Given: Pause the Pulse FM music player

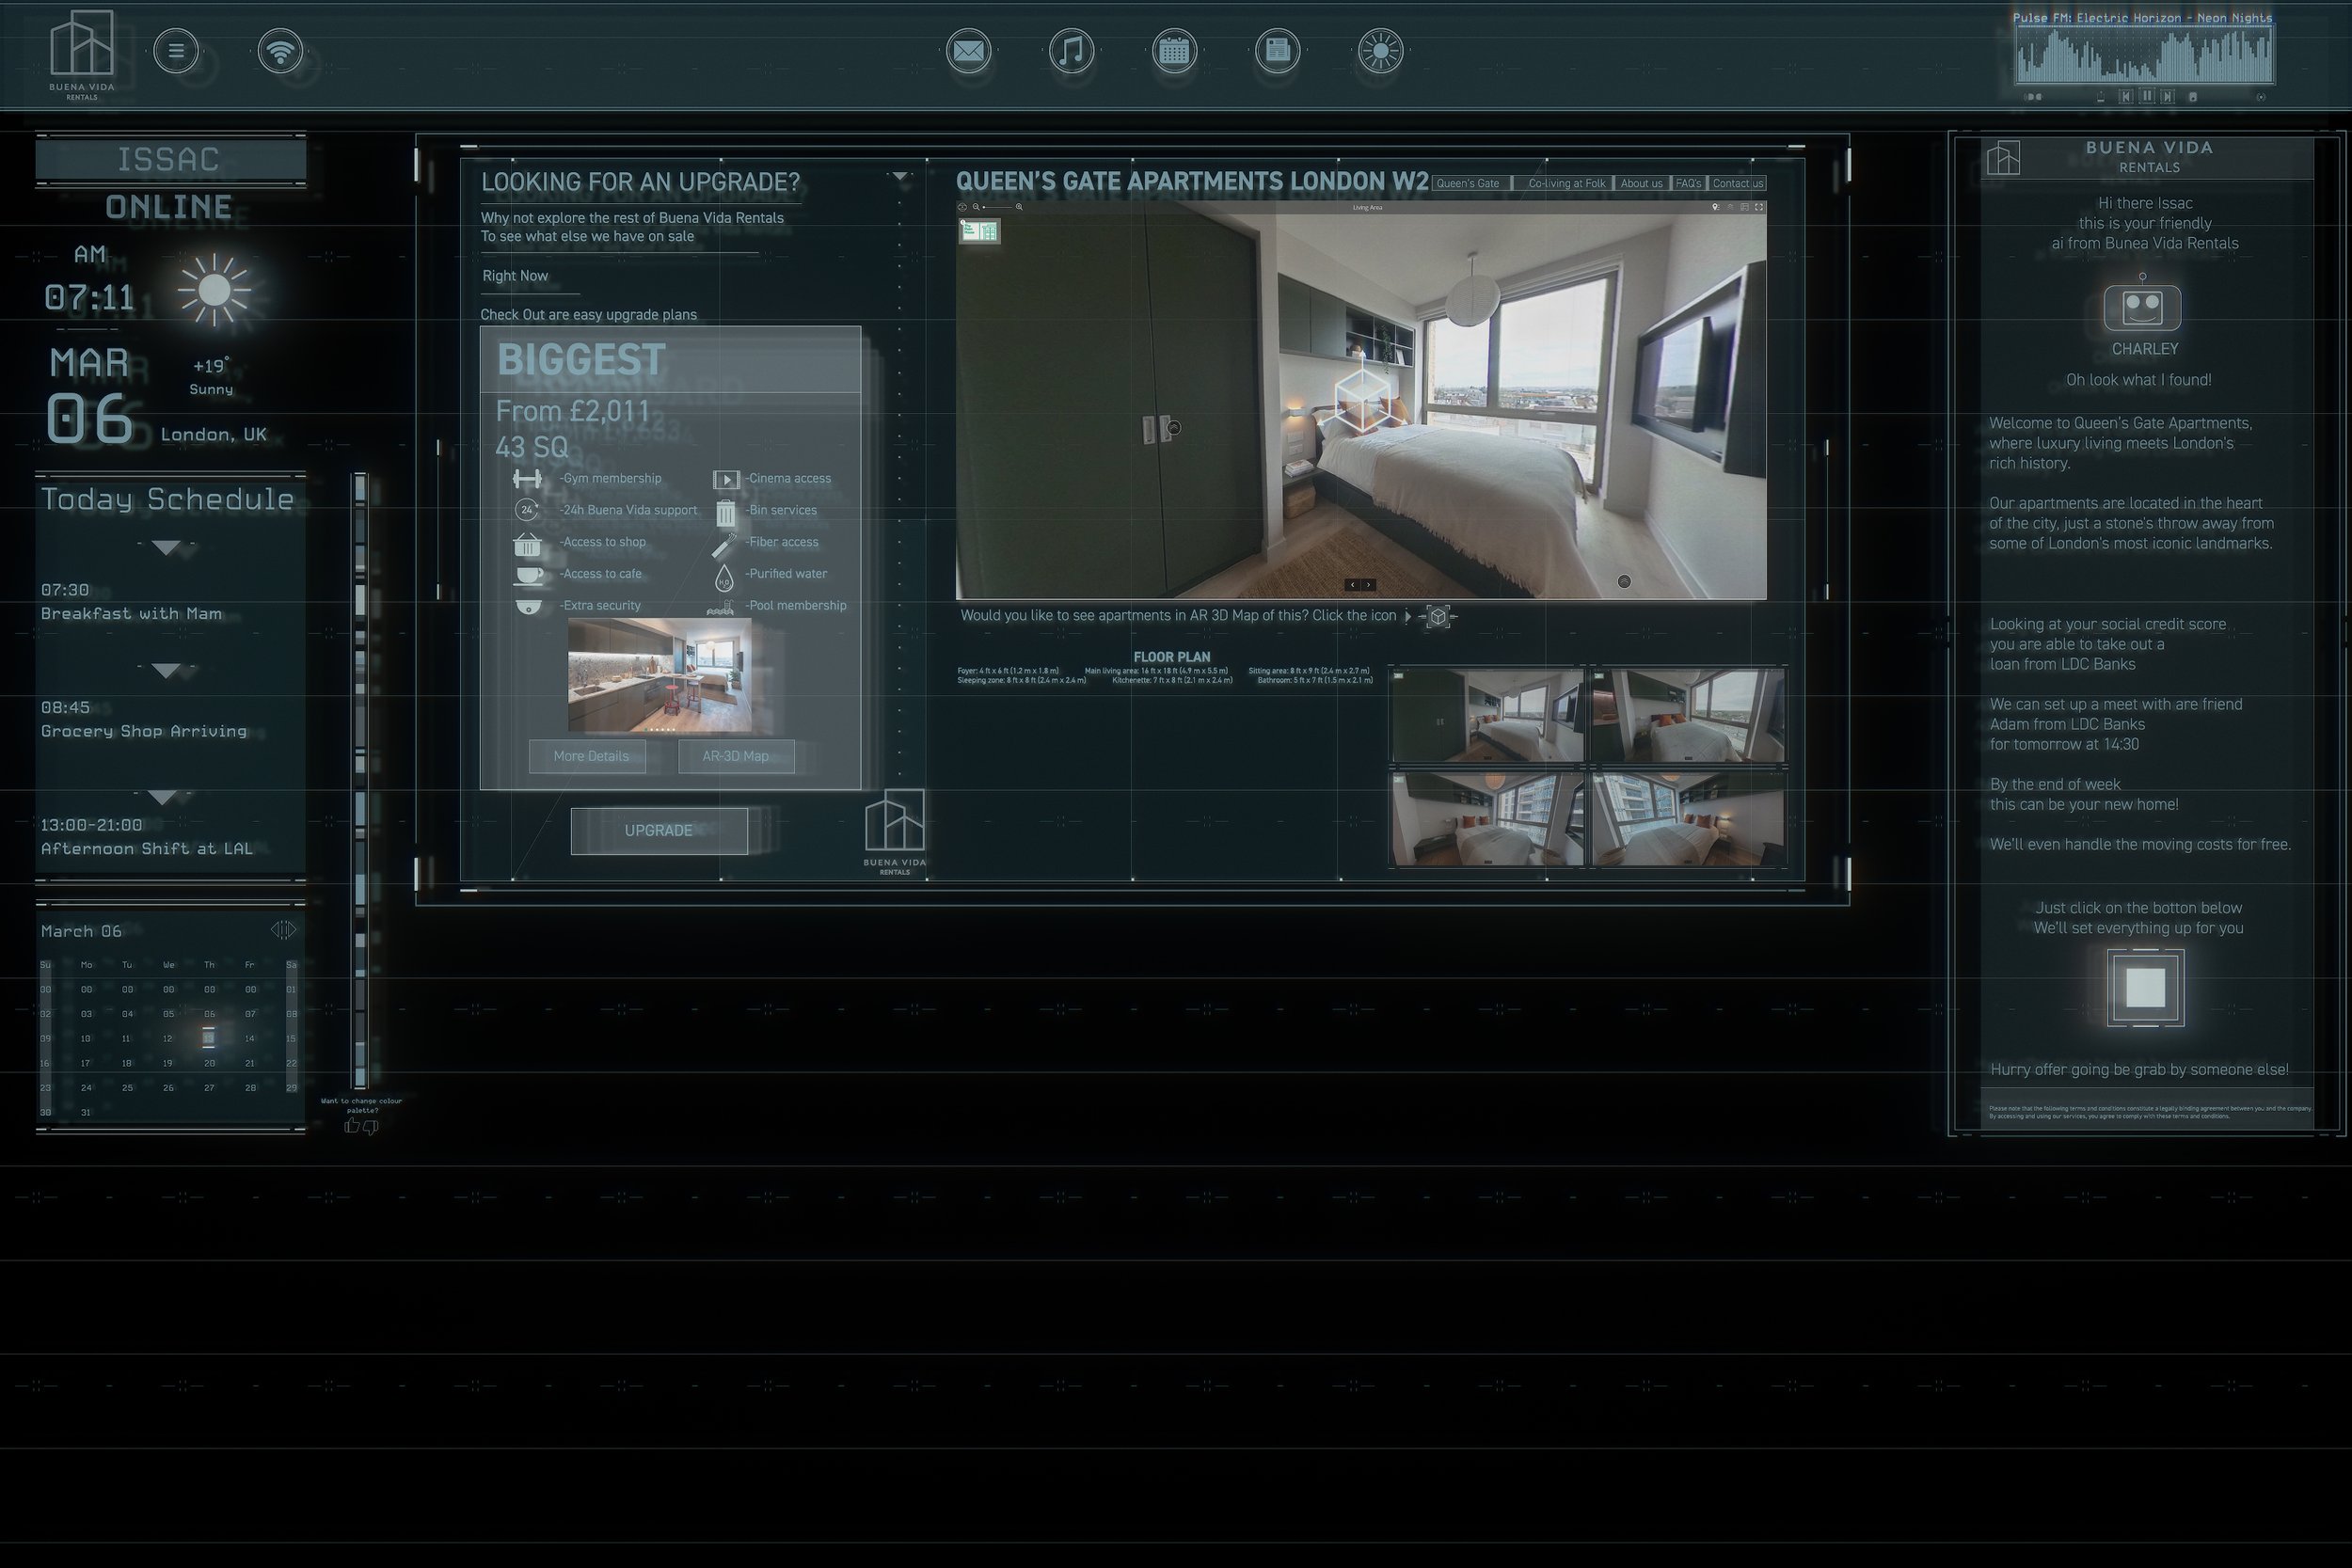Looking at the screenshot, I should click(2146, 97).
